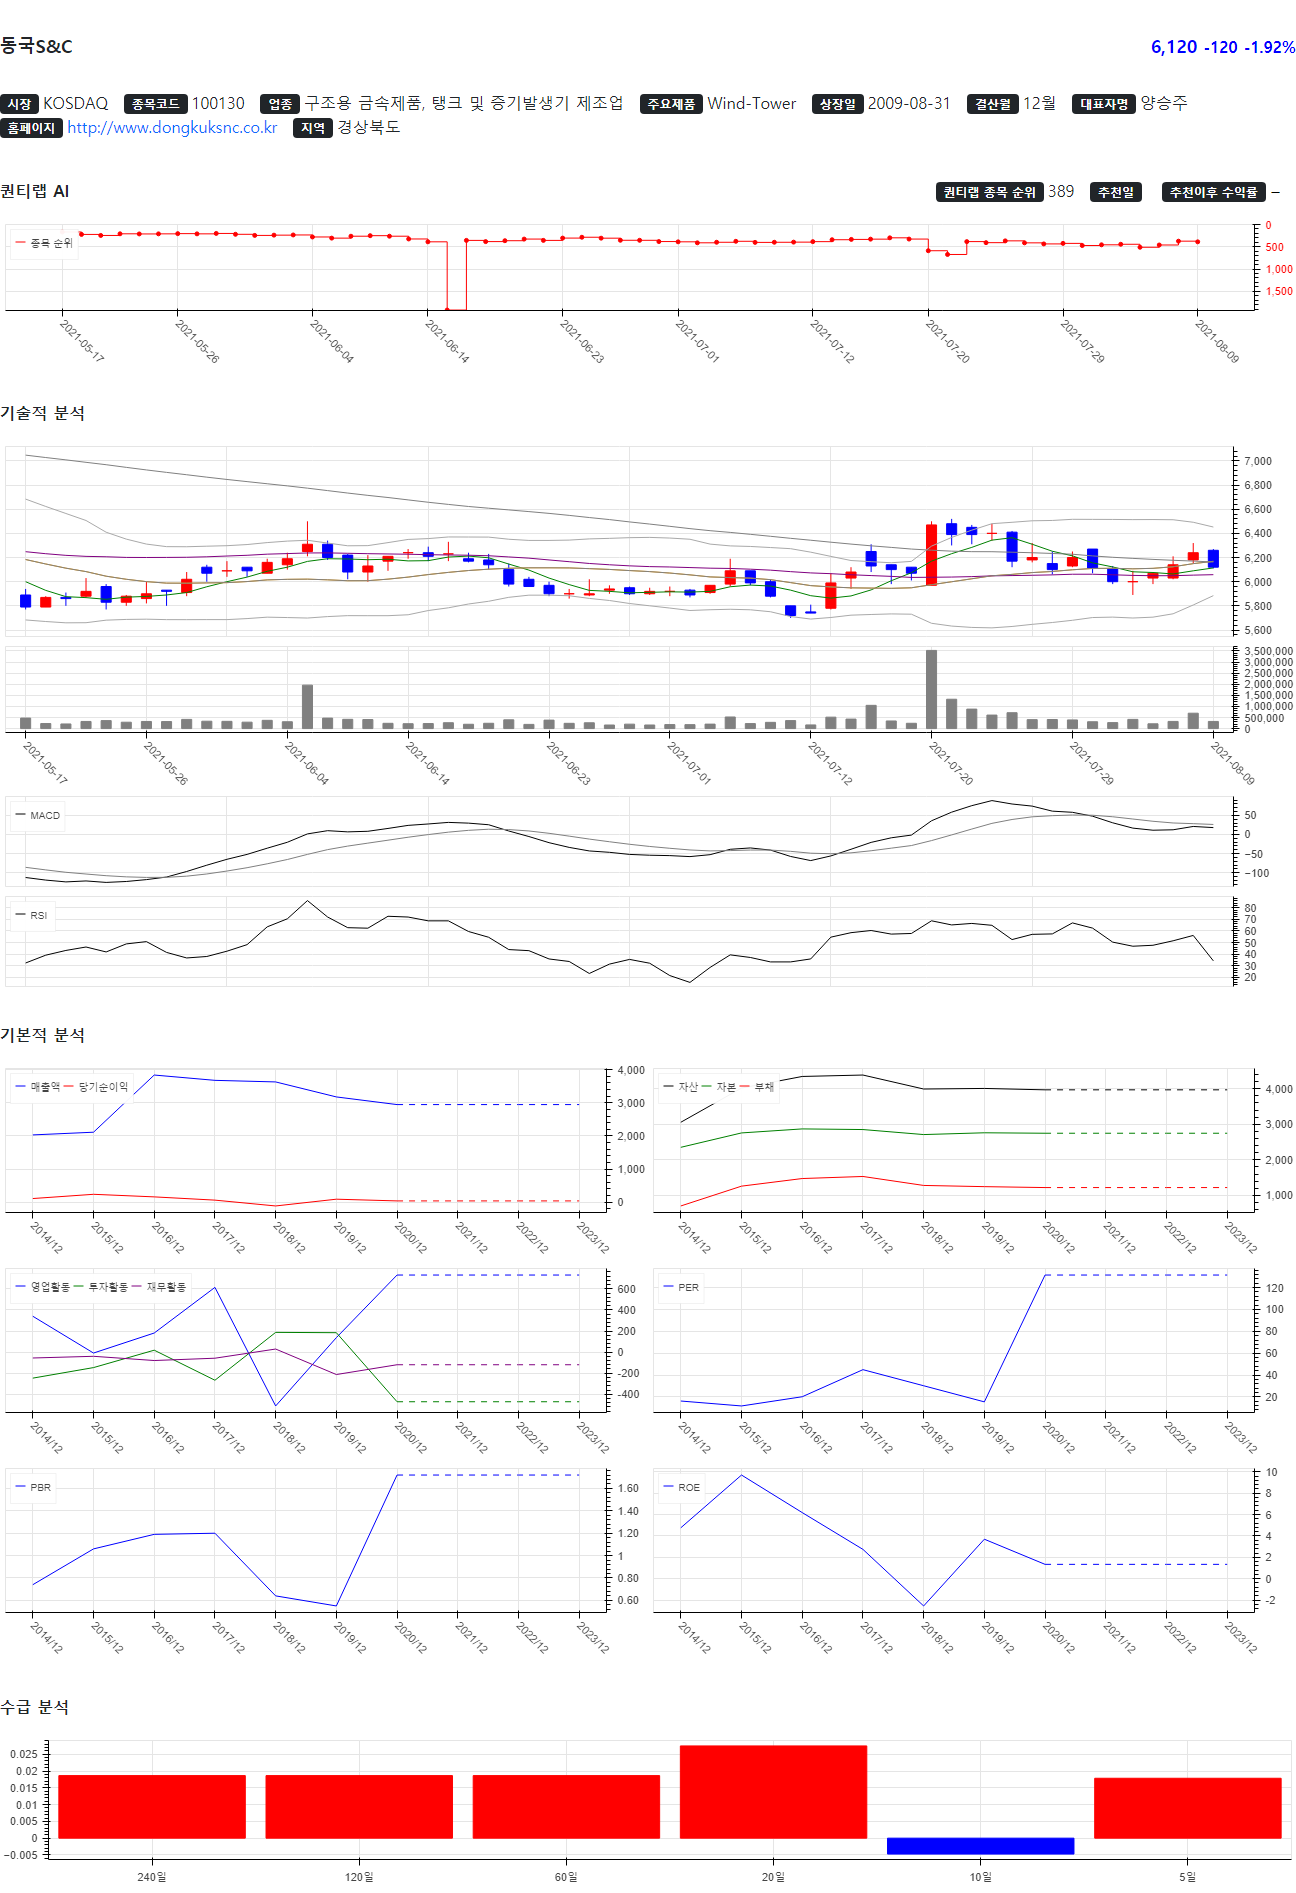The height and width of the screenshot is (1893, 1296).
Task: Click the 부채 legend entry
Action: click(x=757, y=1087)
